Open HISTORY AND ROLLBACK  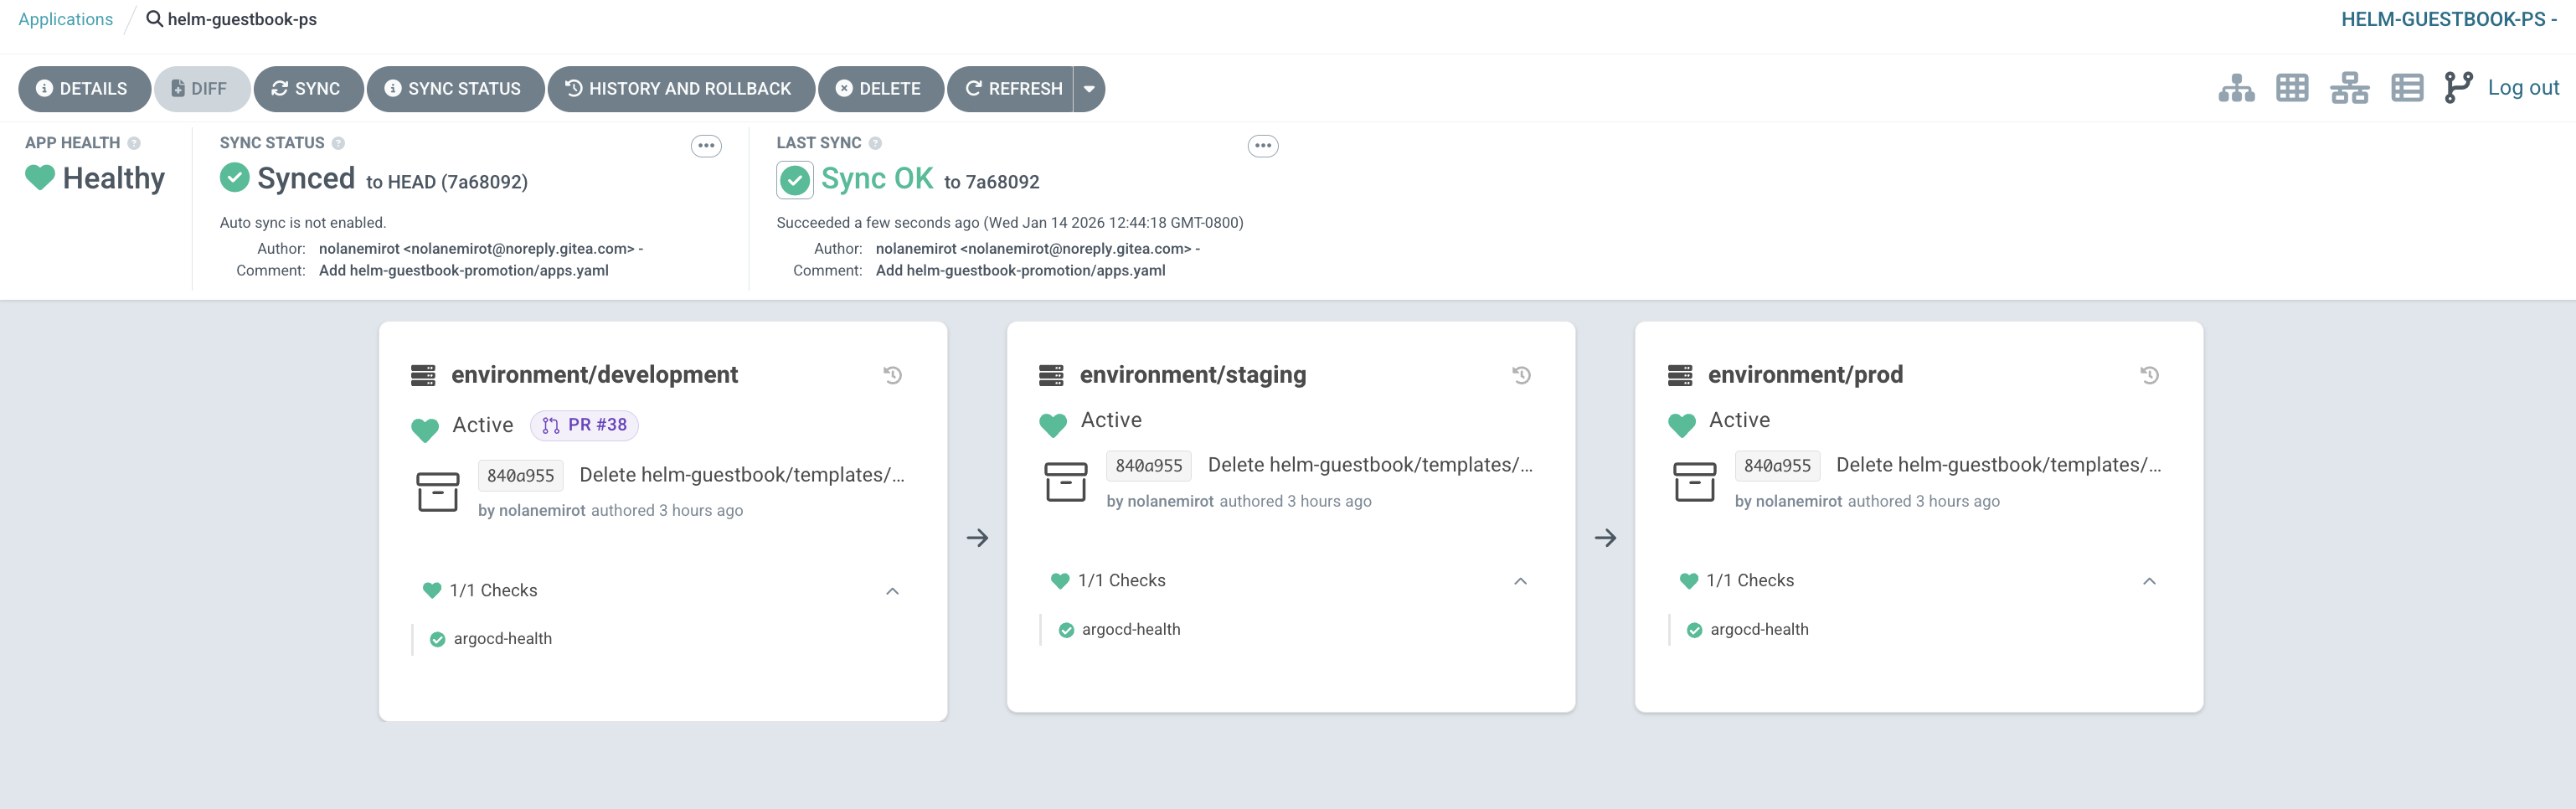coord(680,89)
